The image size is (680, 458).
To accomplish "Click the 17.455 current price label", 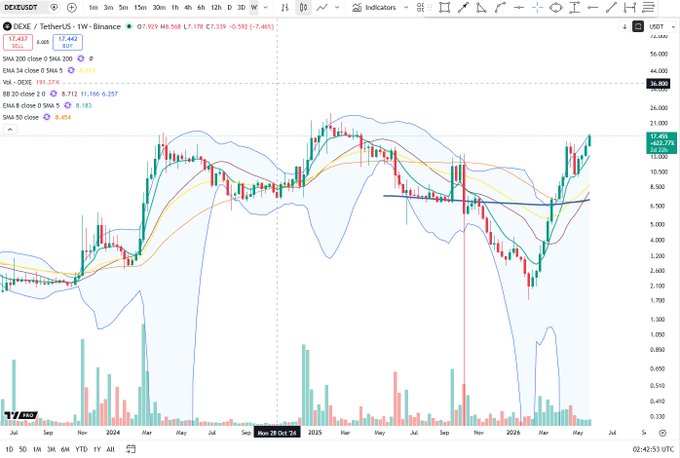I will point(661,143).
